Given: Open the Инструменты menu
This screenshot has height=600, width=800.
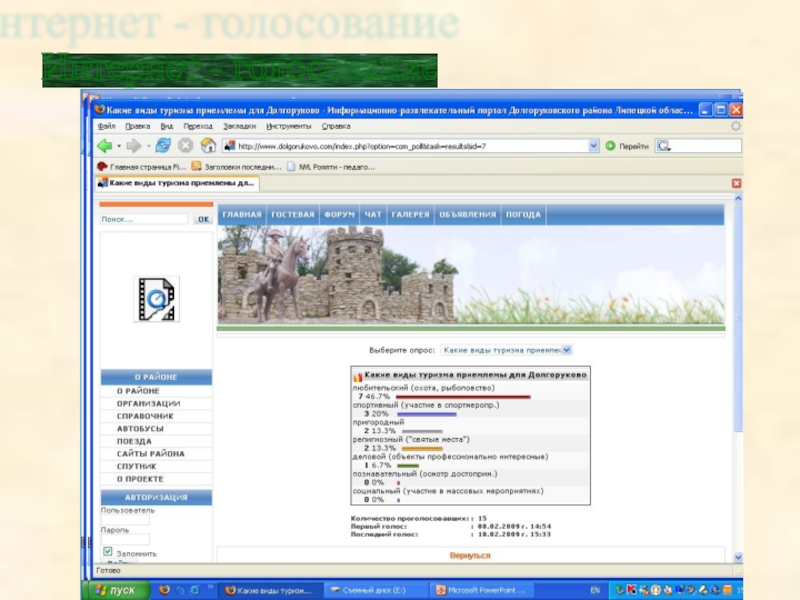Looking at the screenshot, I should coord(288,126).
